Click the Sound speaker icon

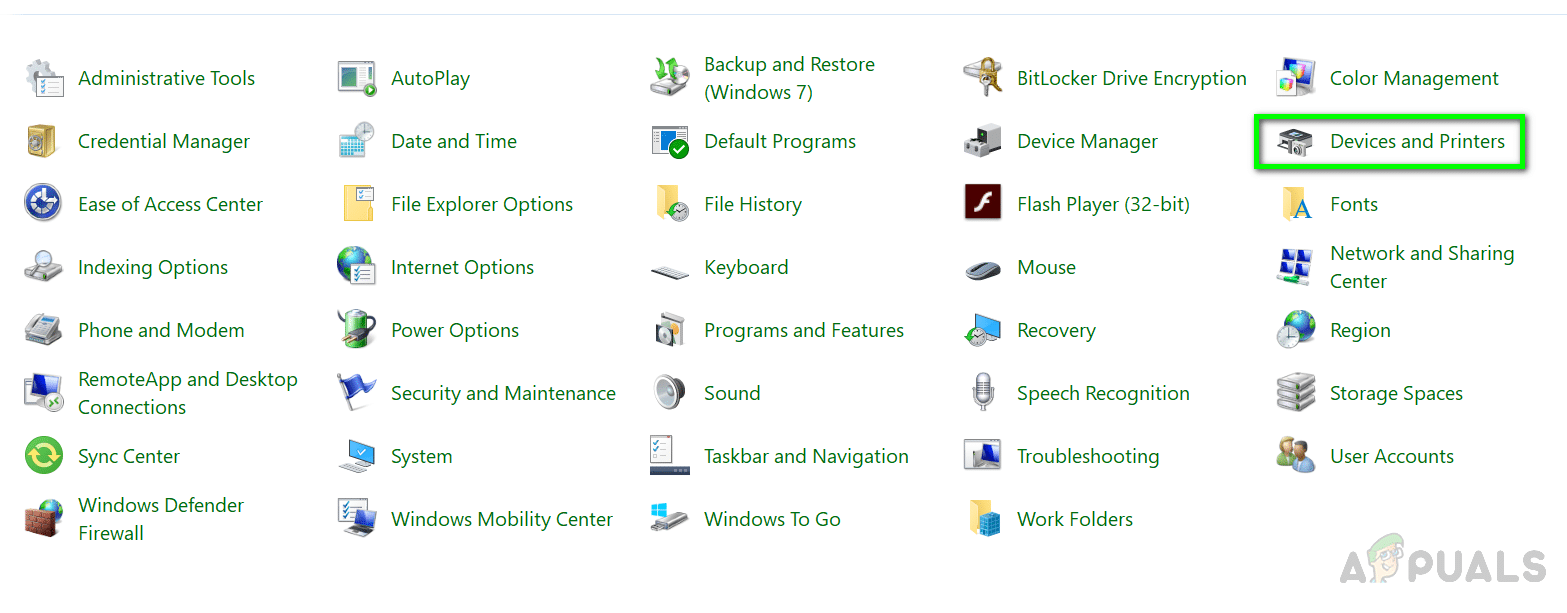coord(669,394)
